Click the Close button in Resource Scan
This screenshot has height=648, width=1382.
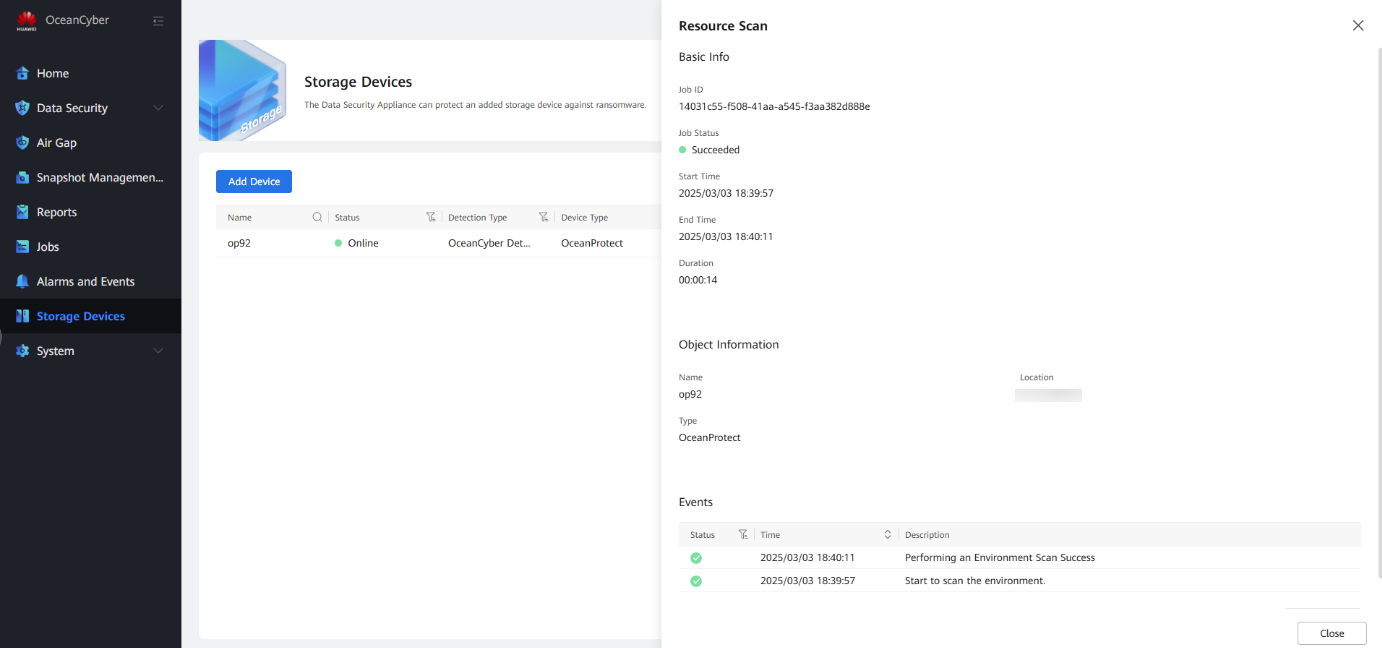(1331, 633)
